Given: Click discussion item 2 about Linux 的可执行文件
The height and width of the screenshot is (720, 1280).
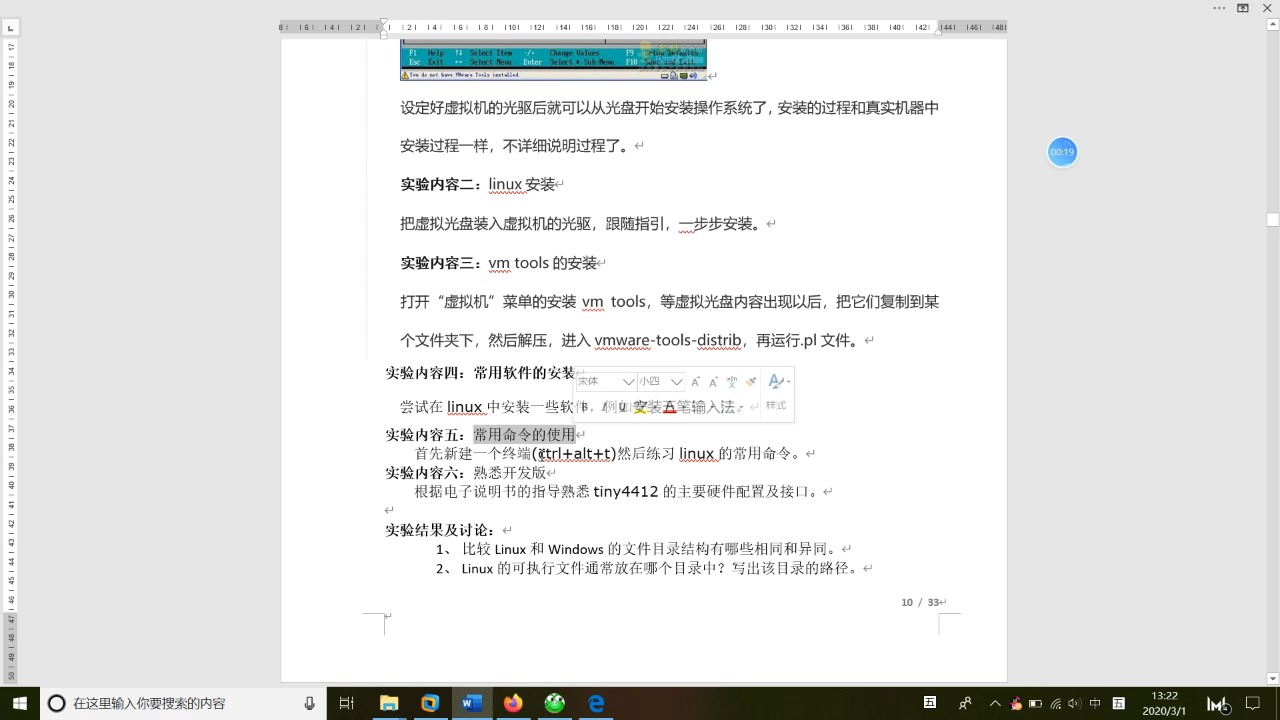Looking at the screenshot, I should (x=648, y=568).
